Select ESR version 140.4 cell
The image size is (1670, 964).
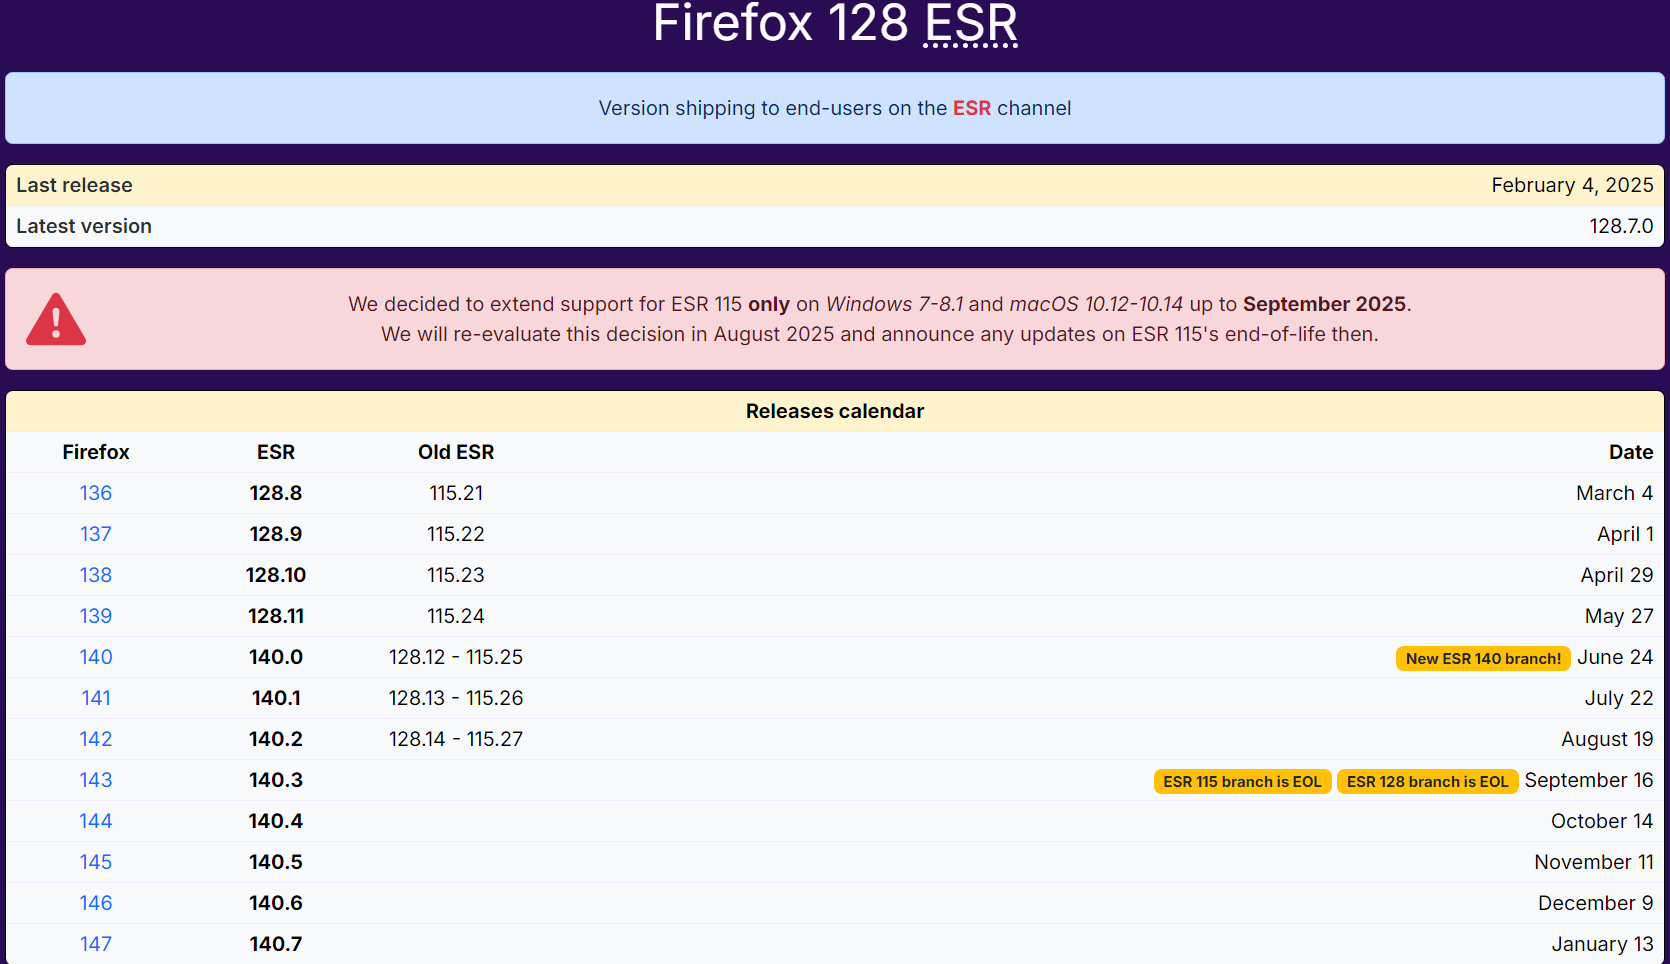276,821
